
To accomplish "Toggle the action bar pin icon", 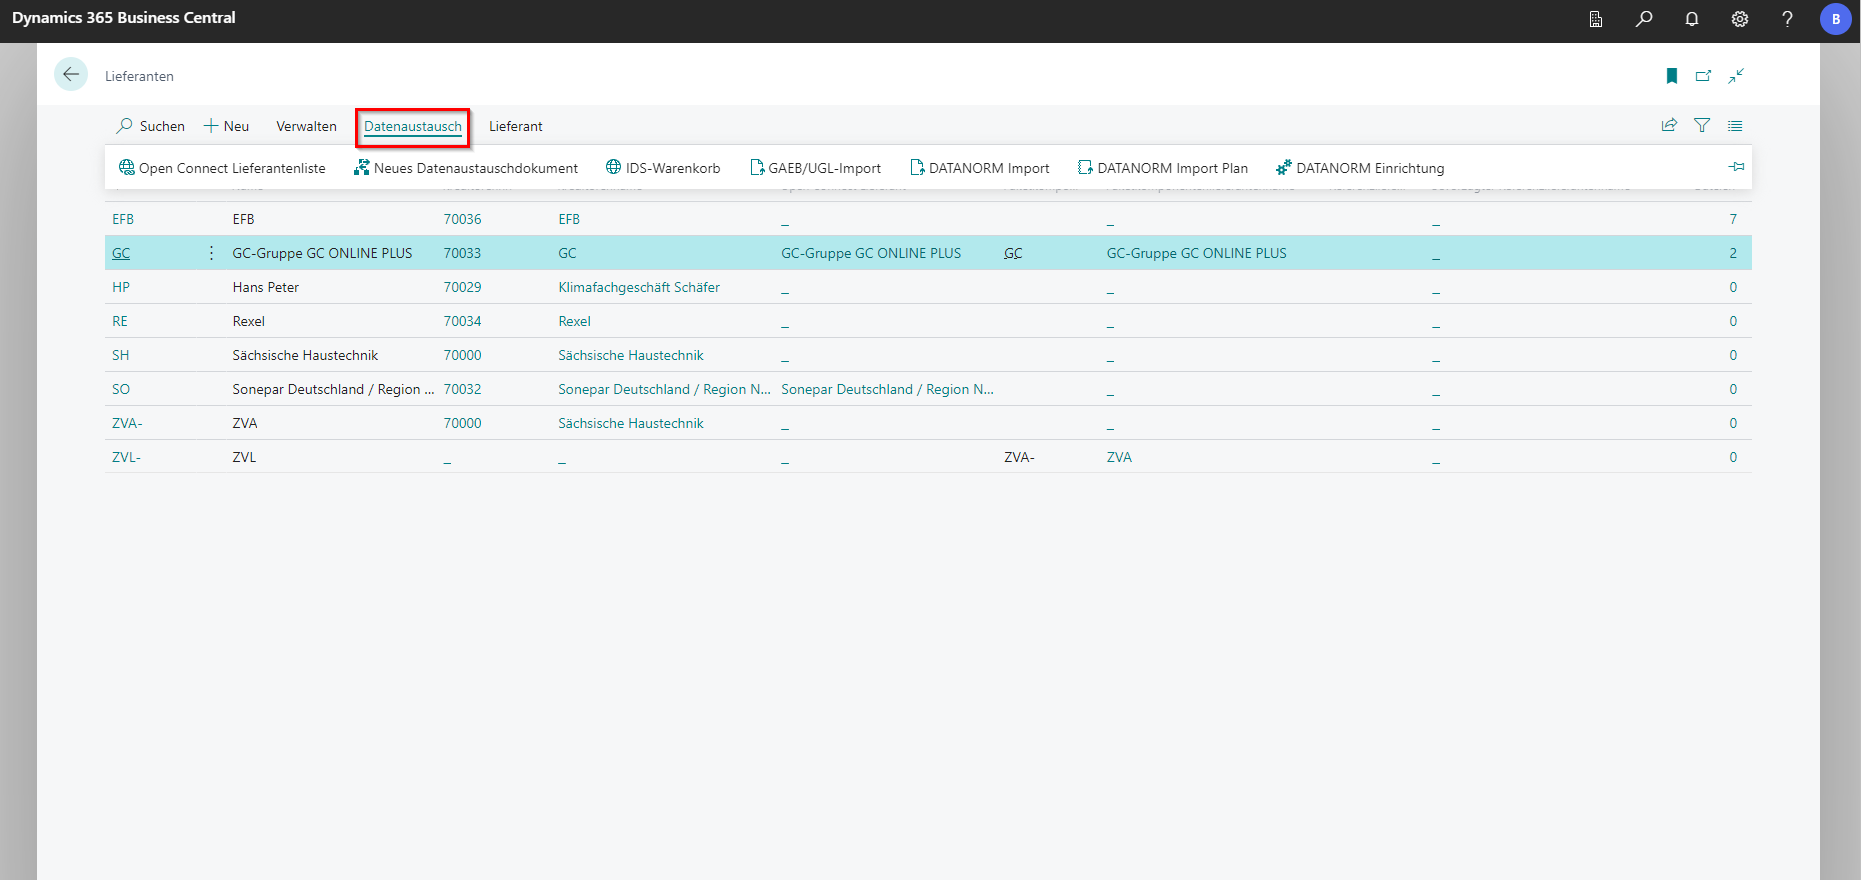I will 1736,167.
